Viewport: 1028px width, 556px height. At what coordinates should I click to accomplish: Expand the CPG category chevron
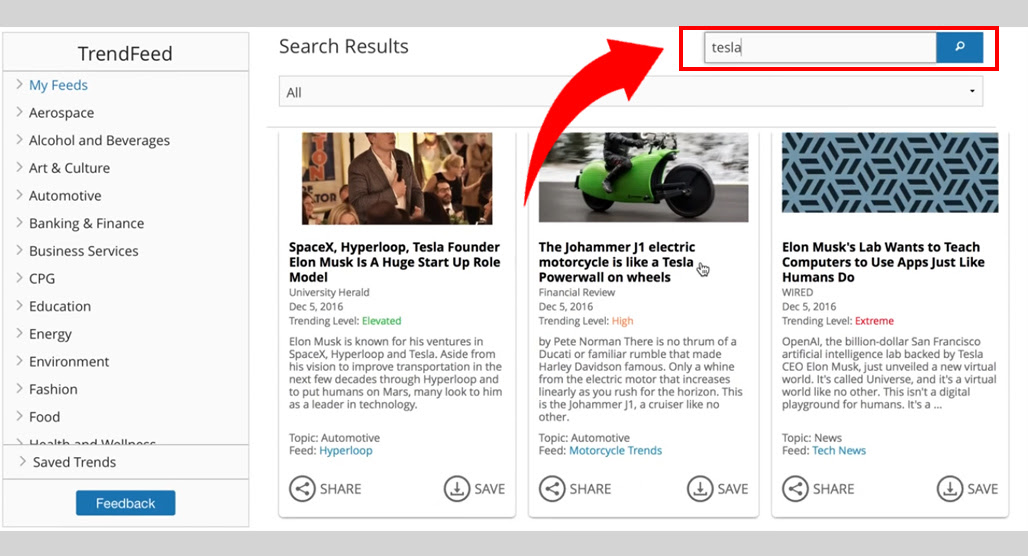click(x=19, y=277)
